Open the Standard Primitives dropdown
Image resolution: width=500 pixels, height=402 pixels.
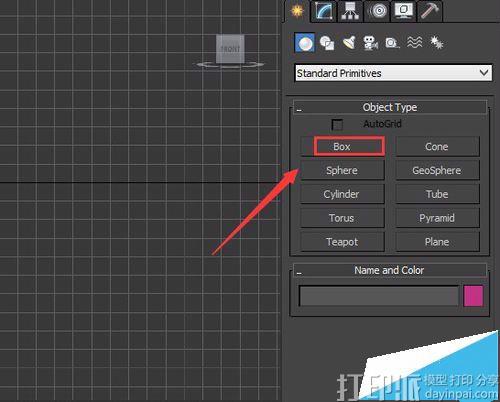click(x=393, y=73)
